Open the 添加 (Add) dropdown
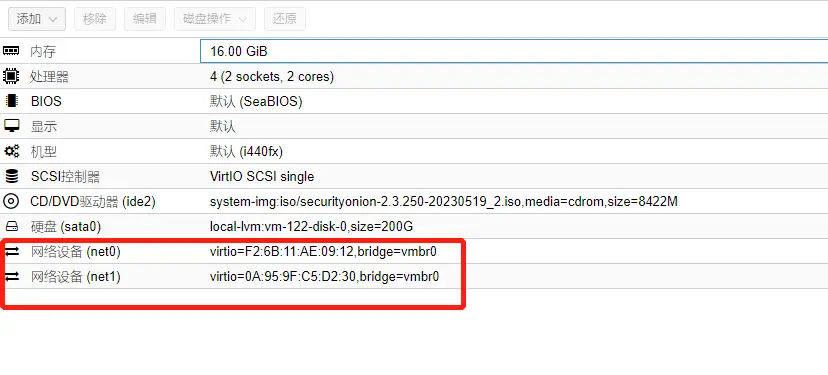Image resolution: width=828 pixels, height=375 pixels. [37, 19]
